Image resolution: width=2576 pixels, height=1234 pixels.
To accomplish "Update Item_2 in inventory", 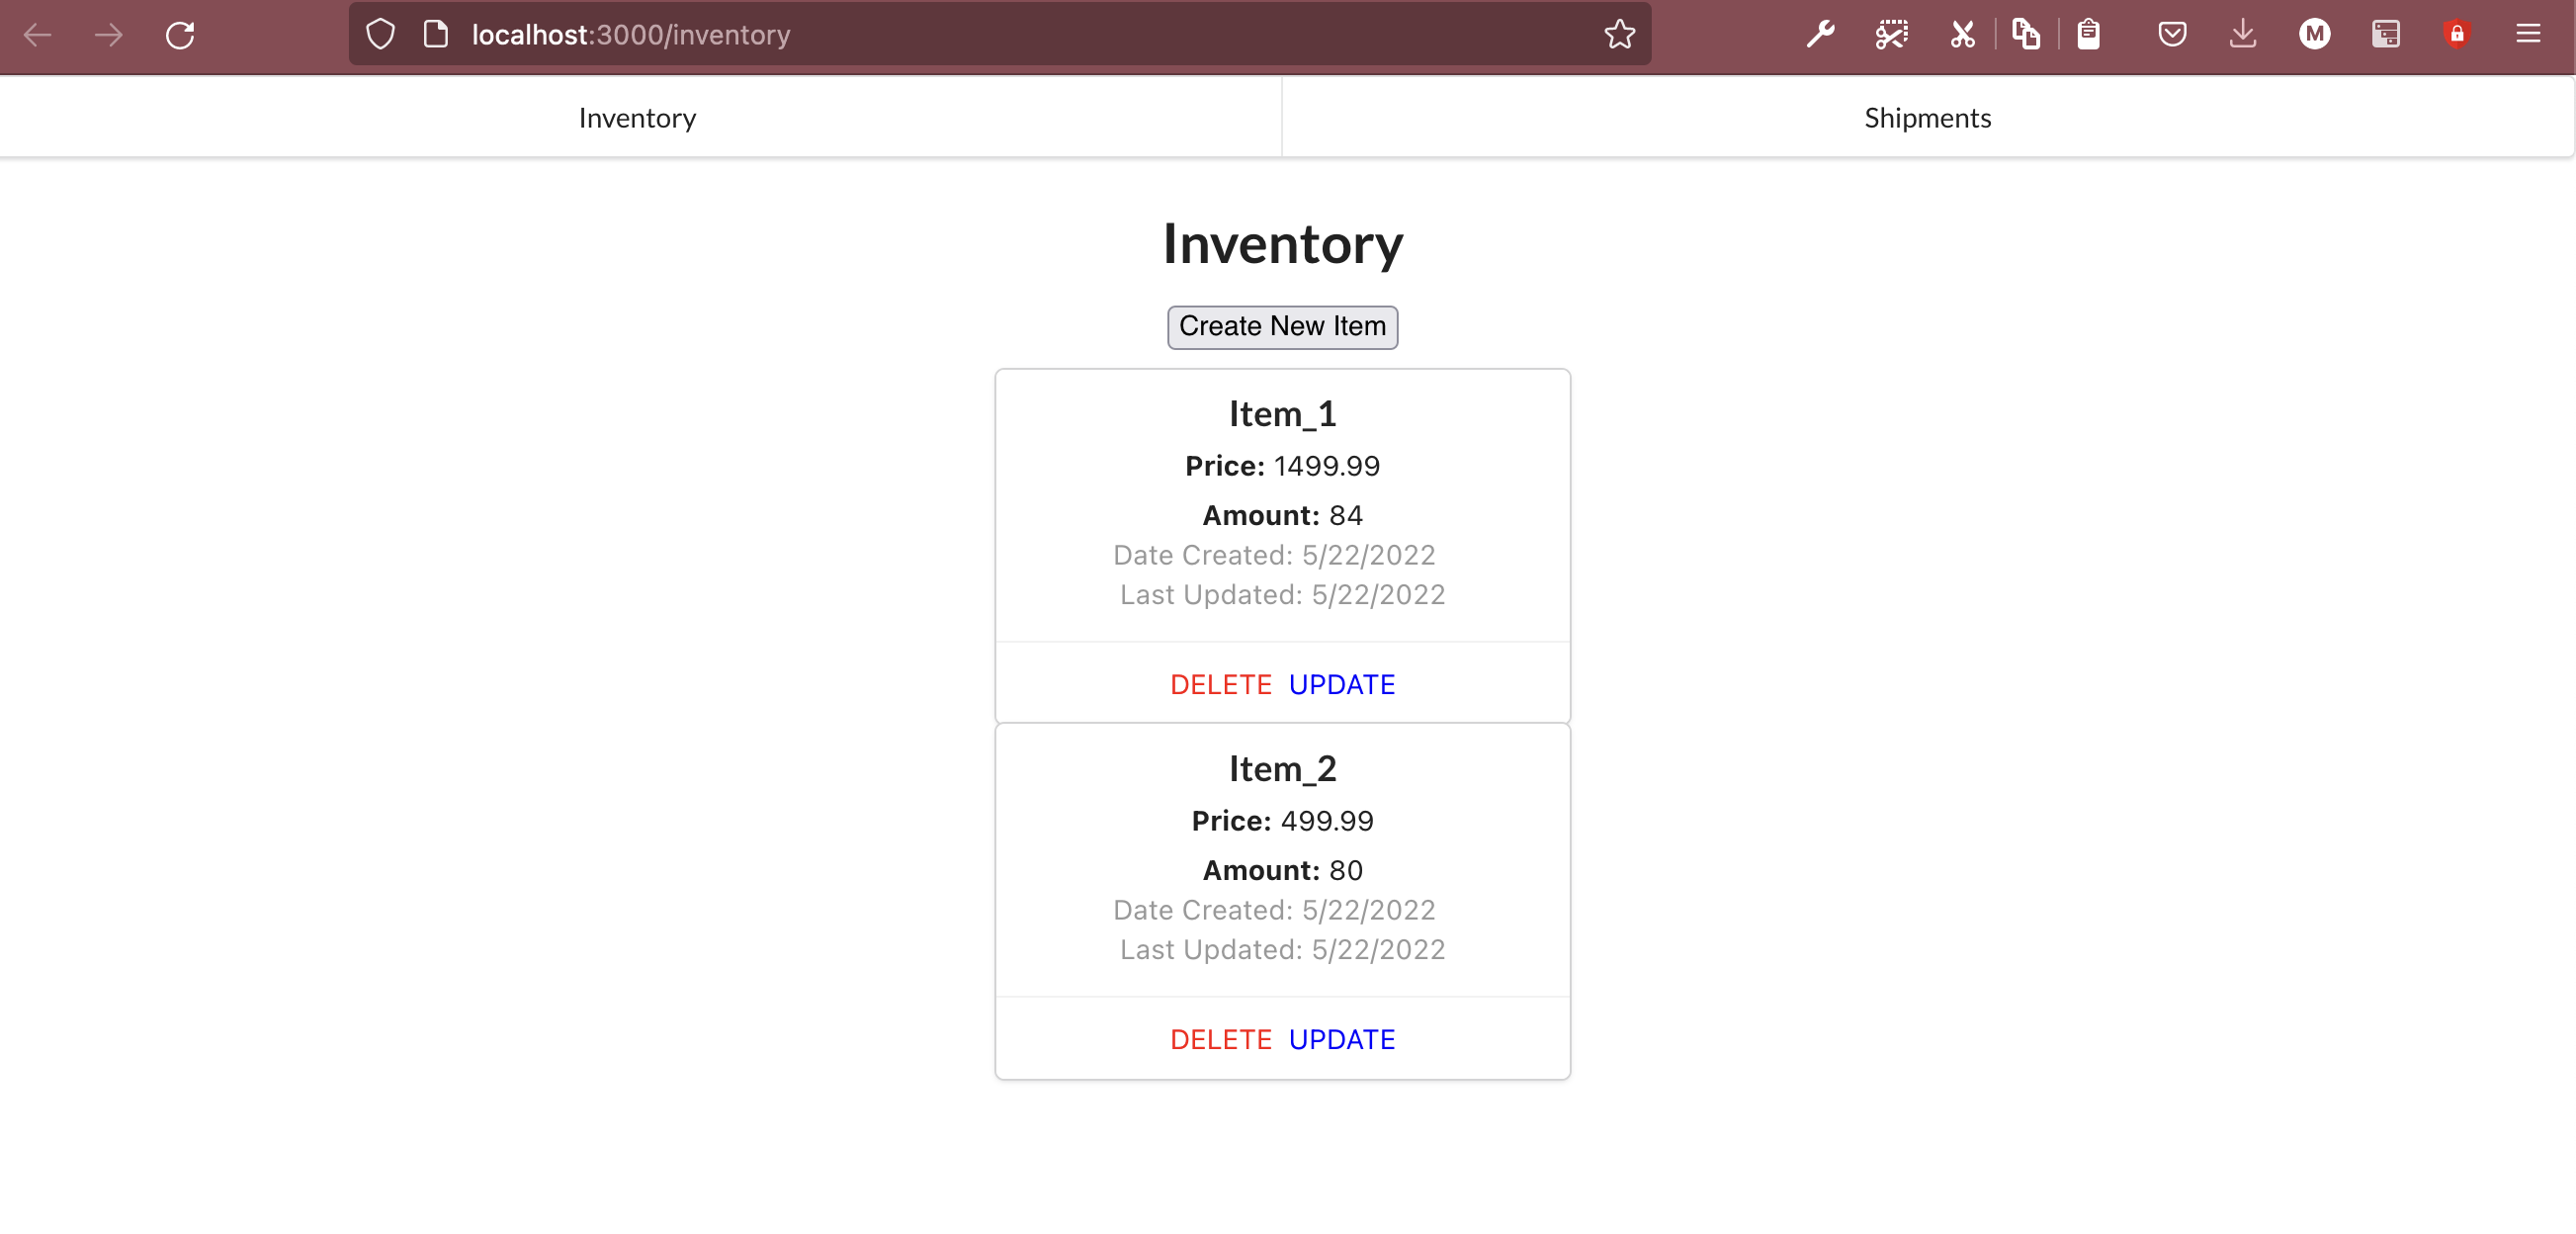I will click(x=1341, y=1039).
